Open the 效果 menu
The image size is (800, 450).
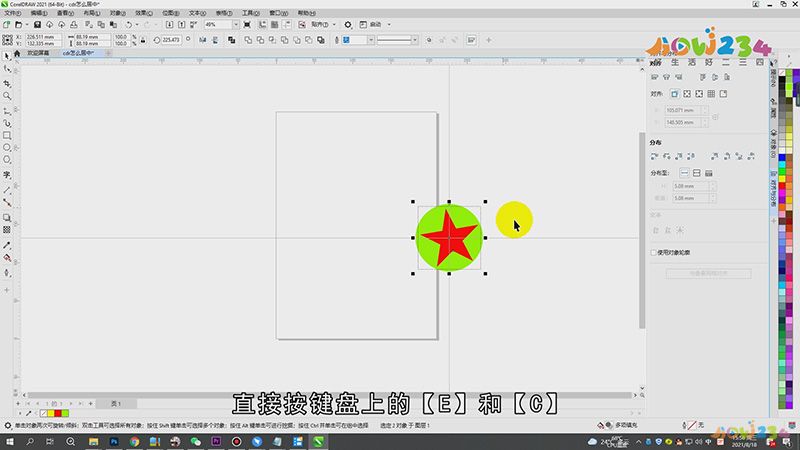point(144,13)
